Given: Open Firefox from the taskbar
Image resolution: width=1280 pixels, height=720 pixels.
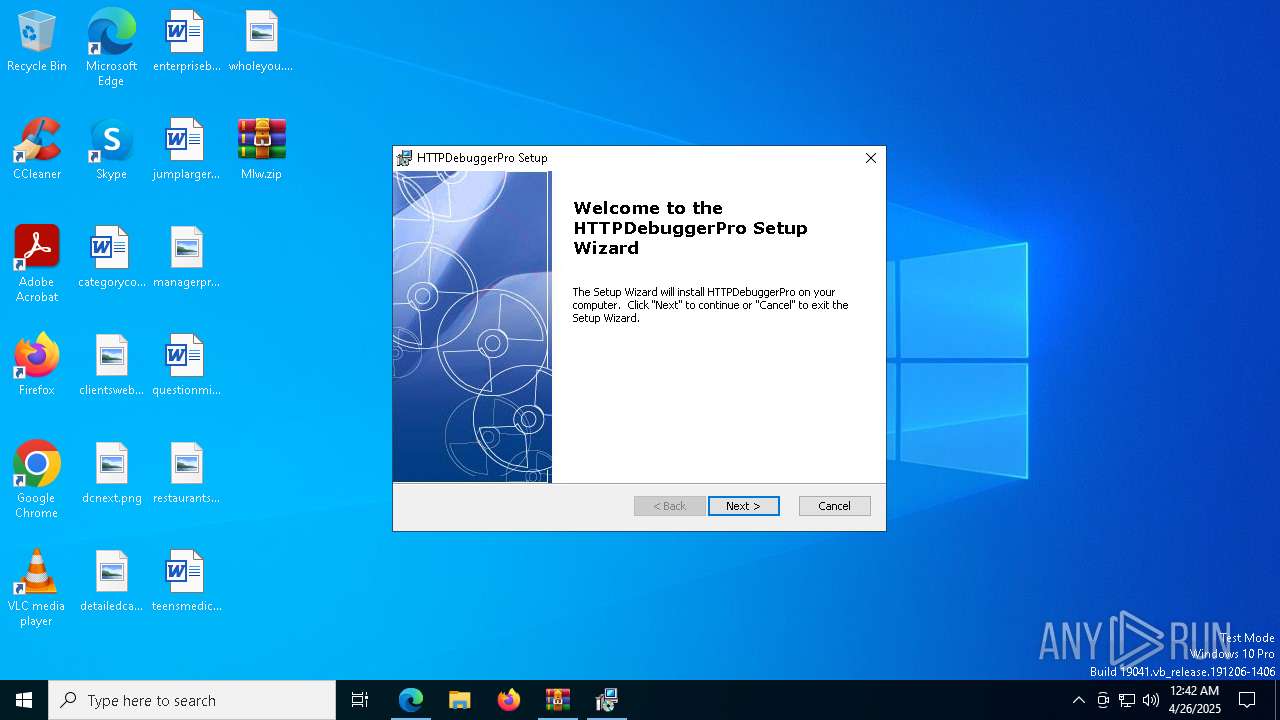Looking at the screenshot, I should [x=509, y=700].
